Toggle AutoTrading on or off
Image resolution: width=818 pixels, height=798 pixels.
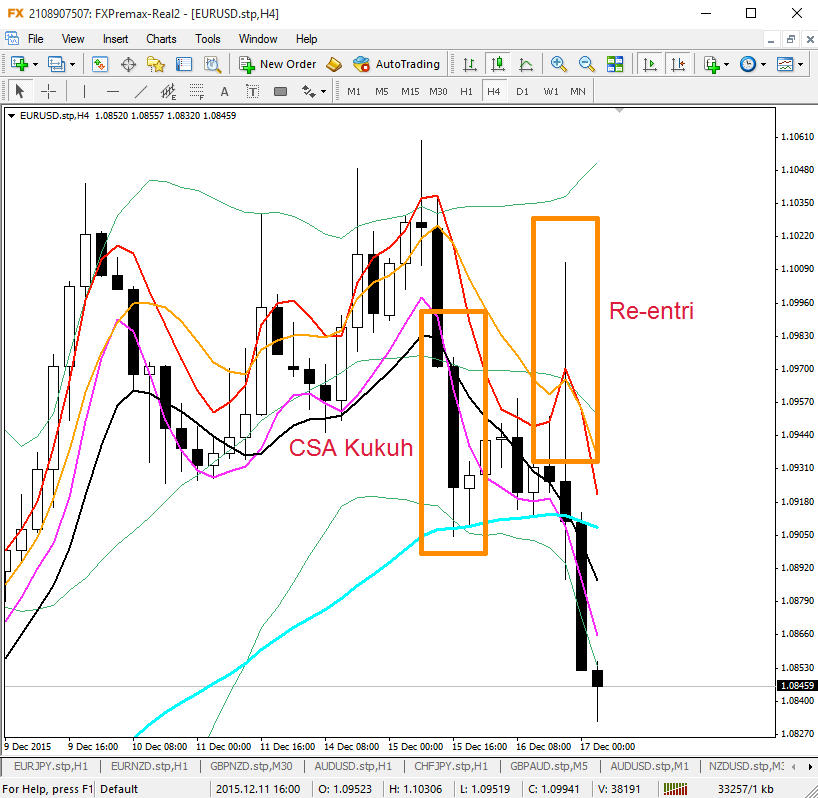point(396,64)
